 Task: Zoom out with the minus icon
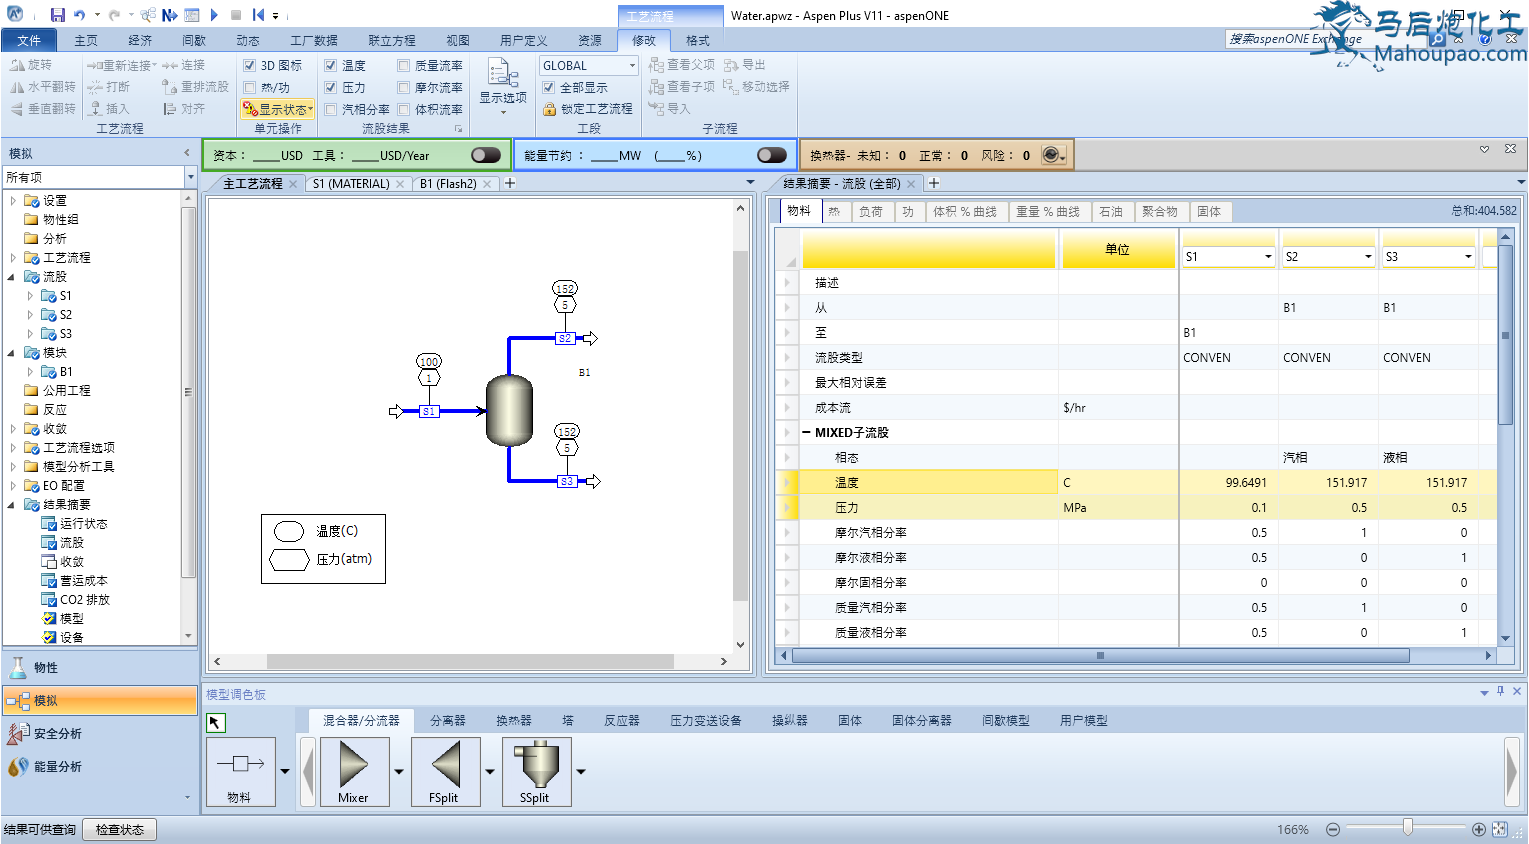pyautogui.click(x=1333, y=829)
